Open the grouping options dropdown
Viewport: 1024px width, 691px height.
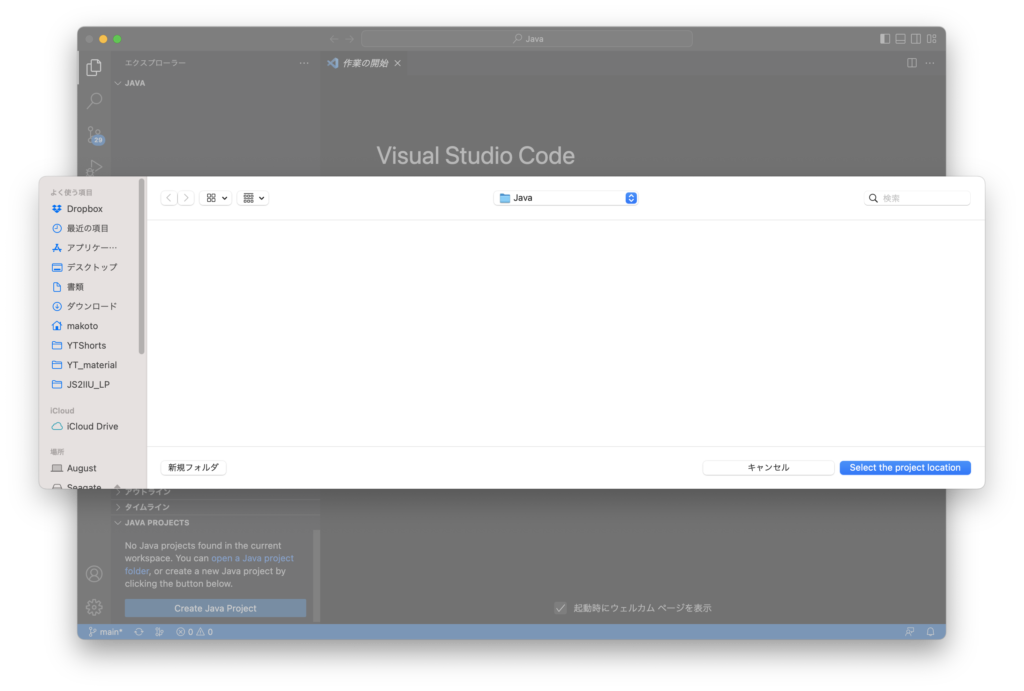(253, 198)
